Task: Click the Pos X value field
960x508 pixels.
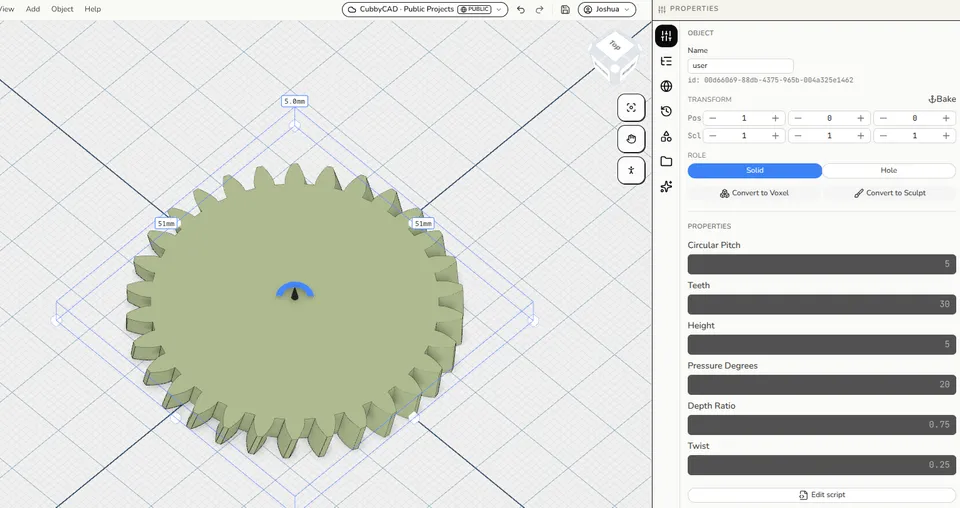Action: tap(744, 118)
